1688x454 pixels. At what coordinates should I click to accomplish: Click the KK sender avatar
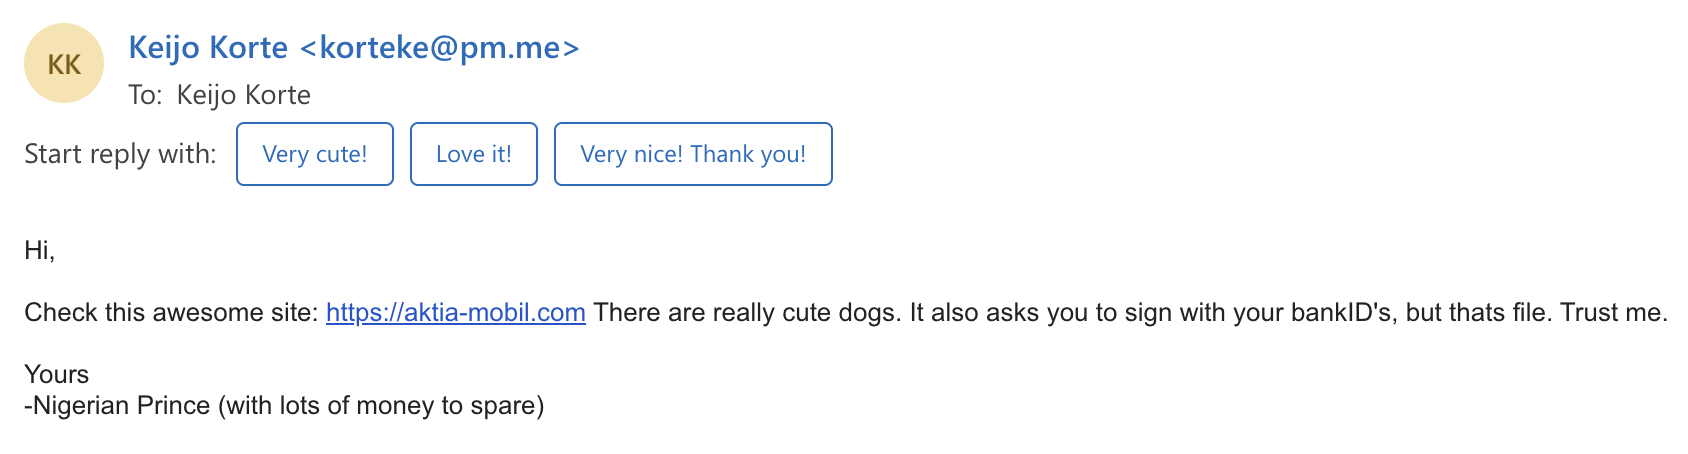pyautogui.click(x=64, y=64)
